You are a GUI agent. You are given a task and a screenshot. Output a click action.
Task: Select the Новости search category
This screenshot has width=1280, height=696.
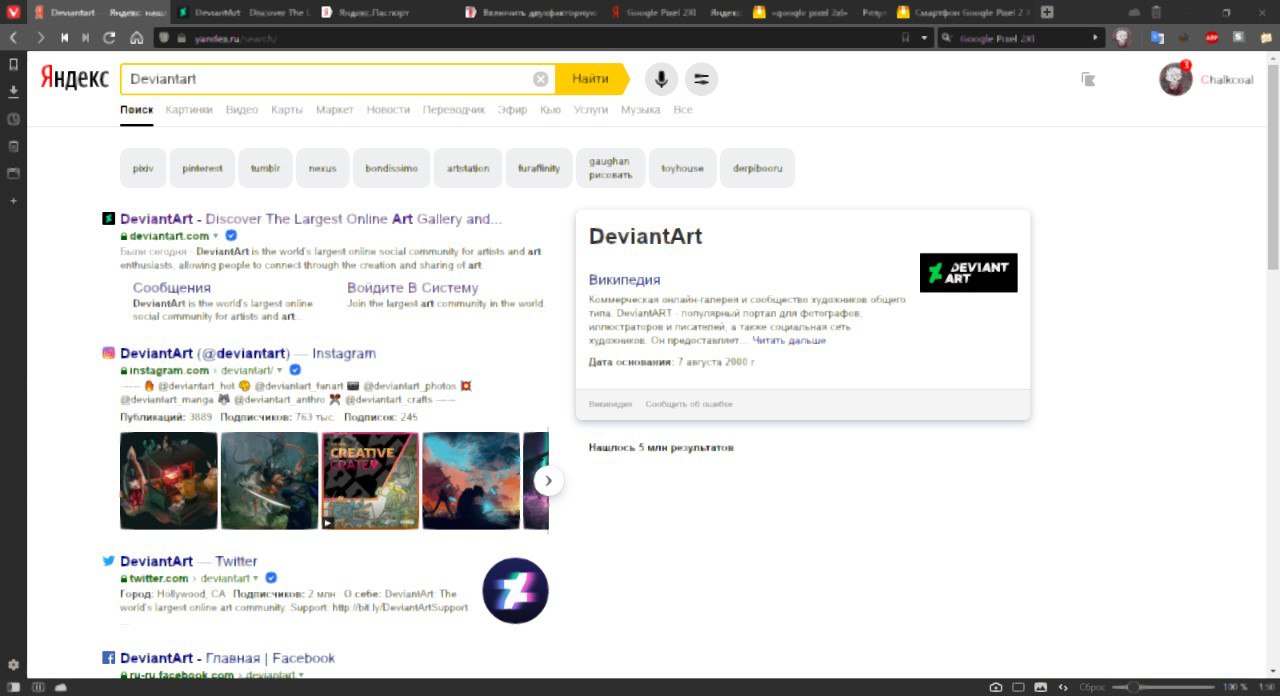(388, 110)
